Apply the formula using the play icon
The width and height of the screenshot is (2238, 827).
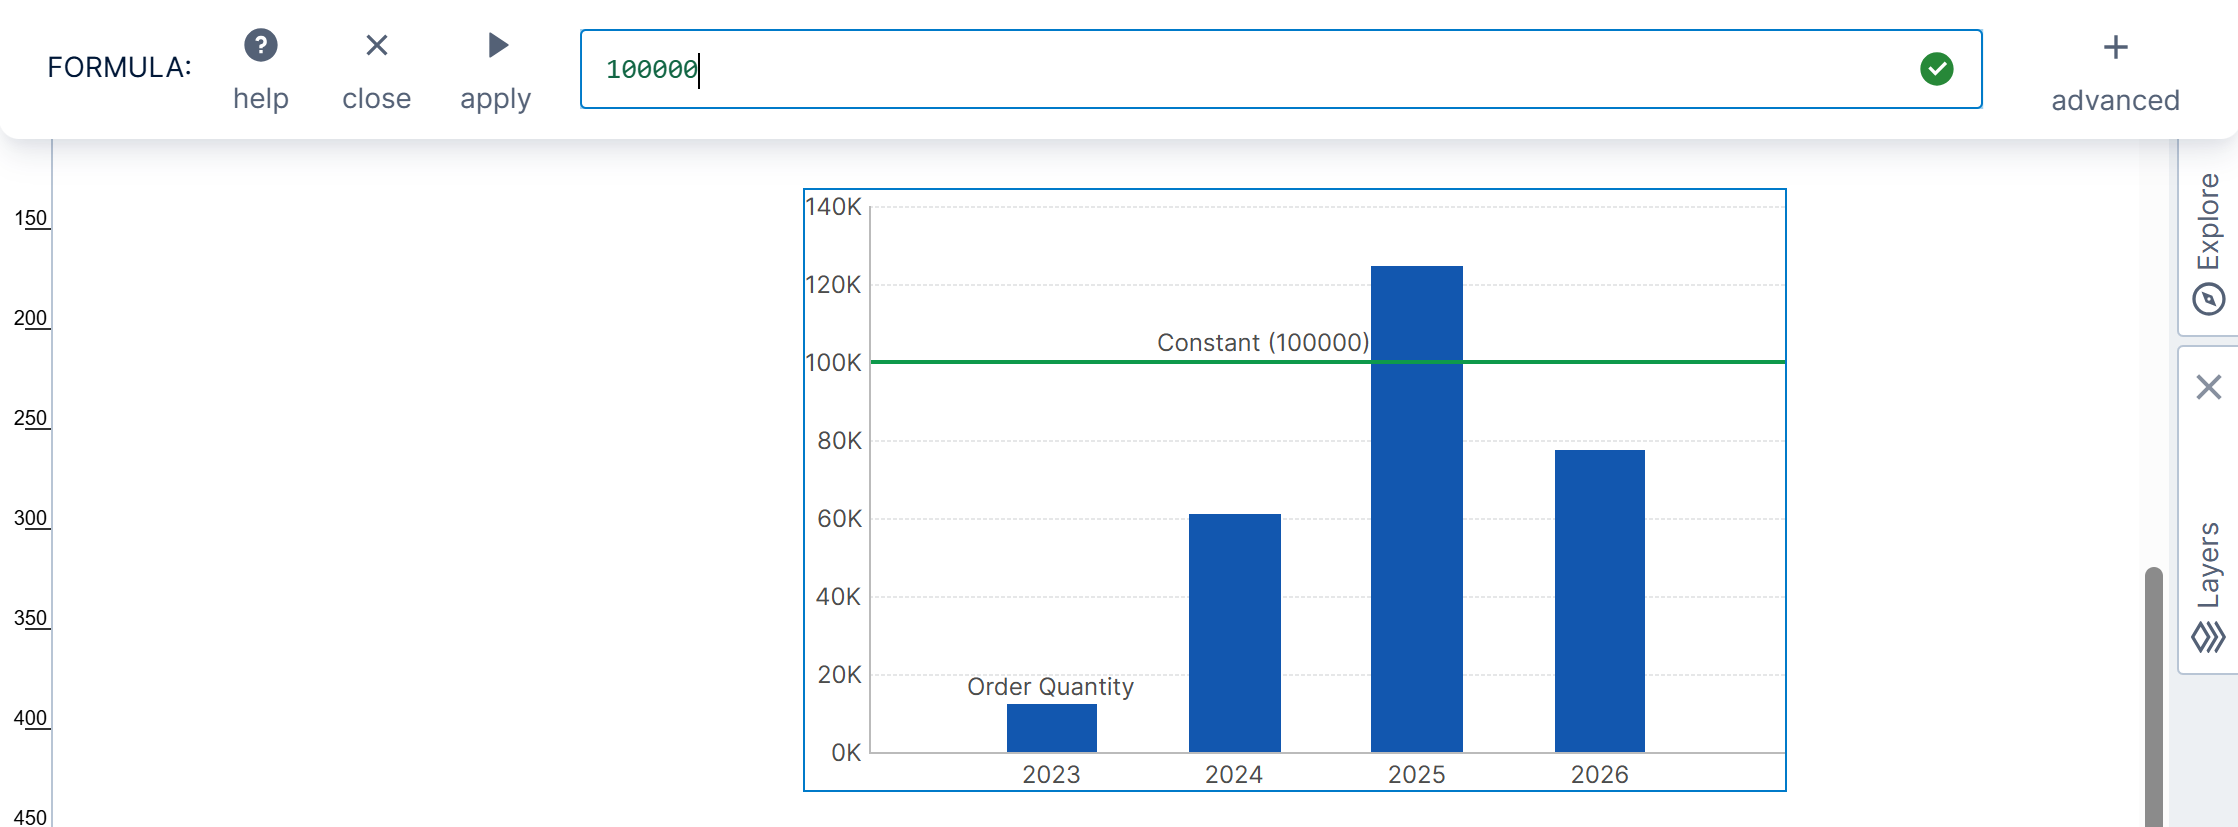[497, 46]
